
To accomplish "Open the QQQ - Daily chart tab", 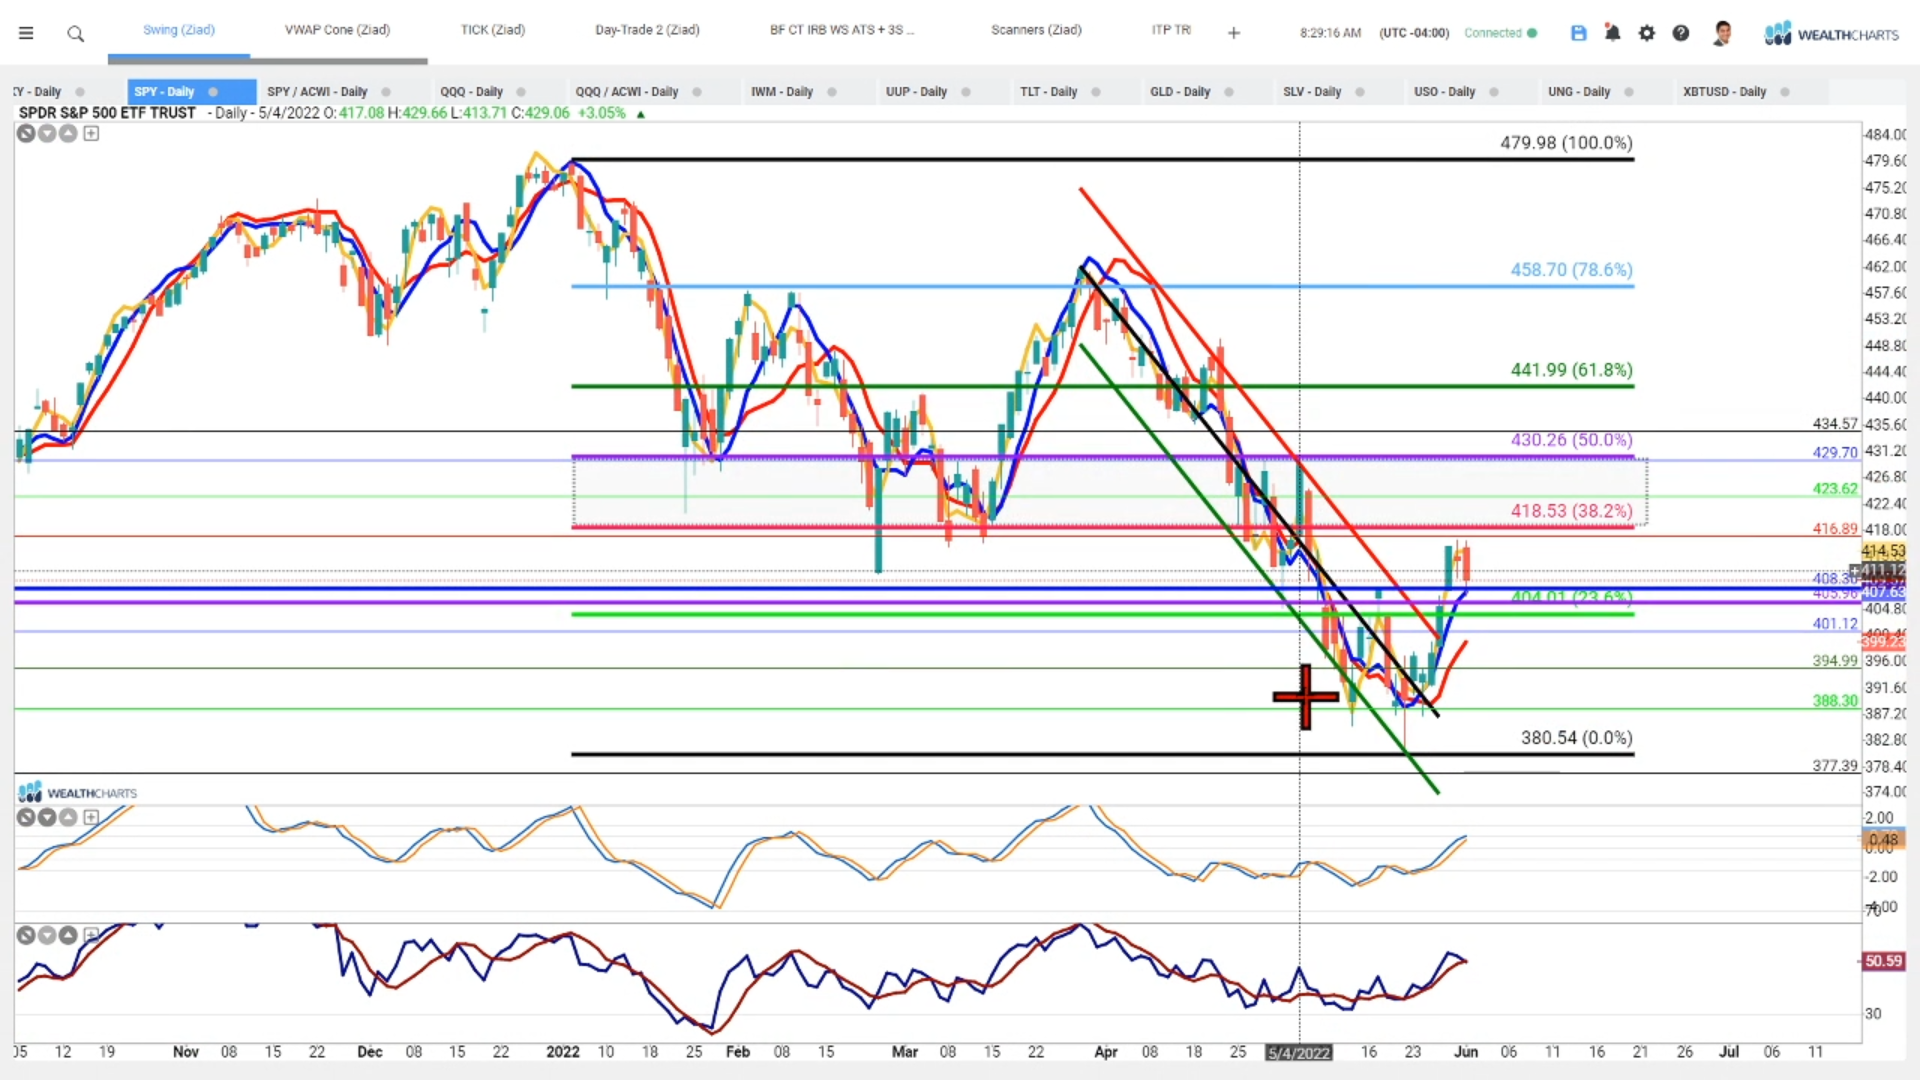I will click(x=471, y=92).
